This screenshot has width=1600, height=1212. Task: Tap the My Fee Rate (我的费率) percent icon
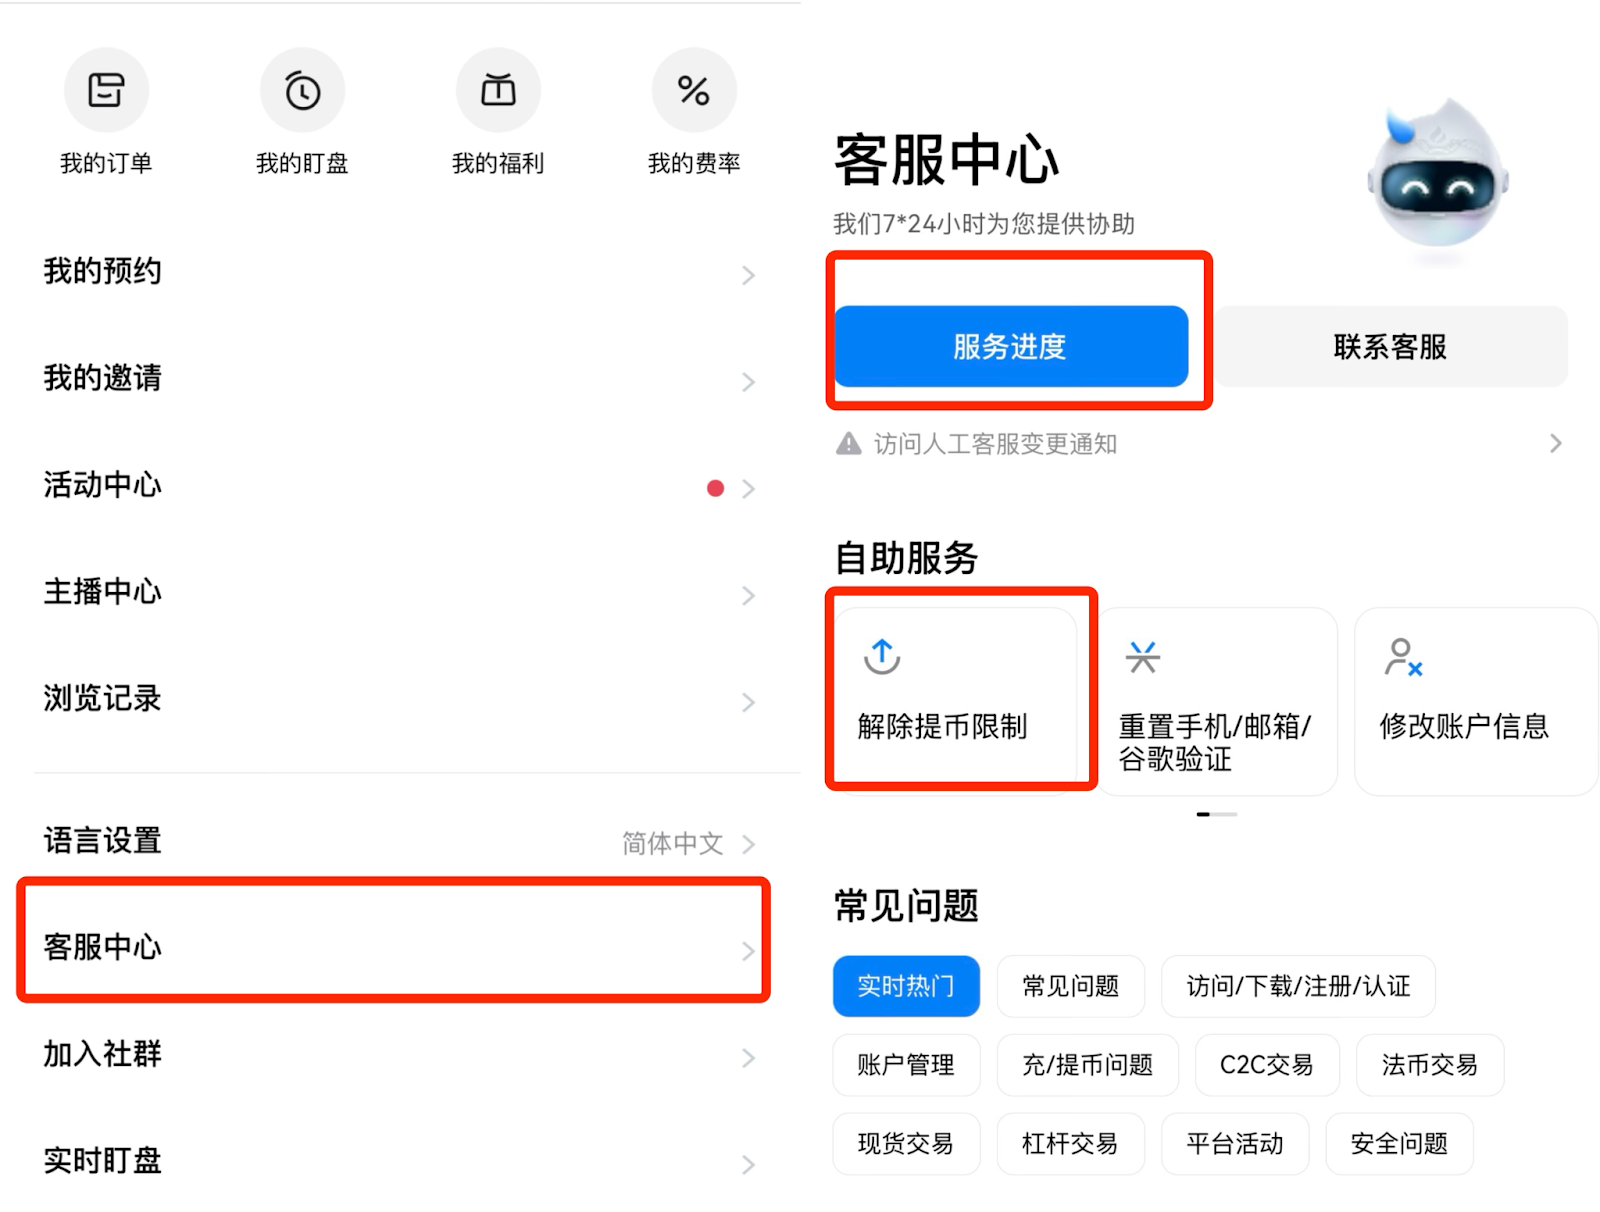693,91
